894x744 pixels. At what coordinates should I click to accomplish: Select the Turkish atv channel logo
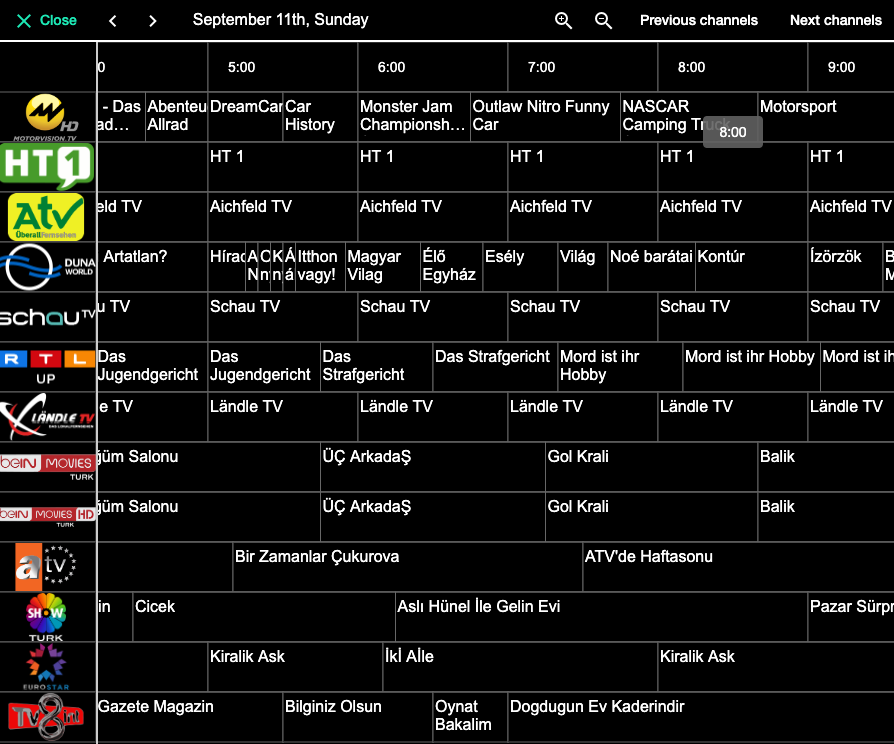tap(46, 567)
